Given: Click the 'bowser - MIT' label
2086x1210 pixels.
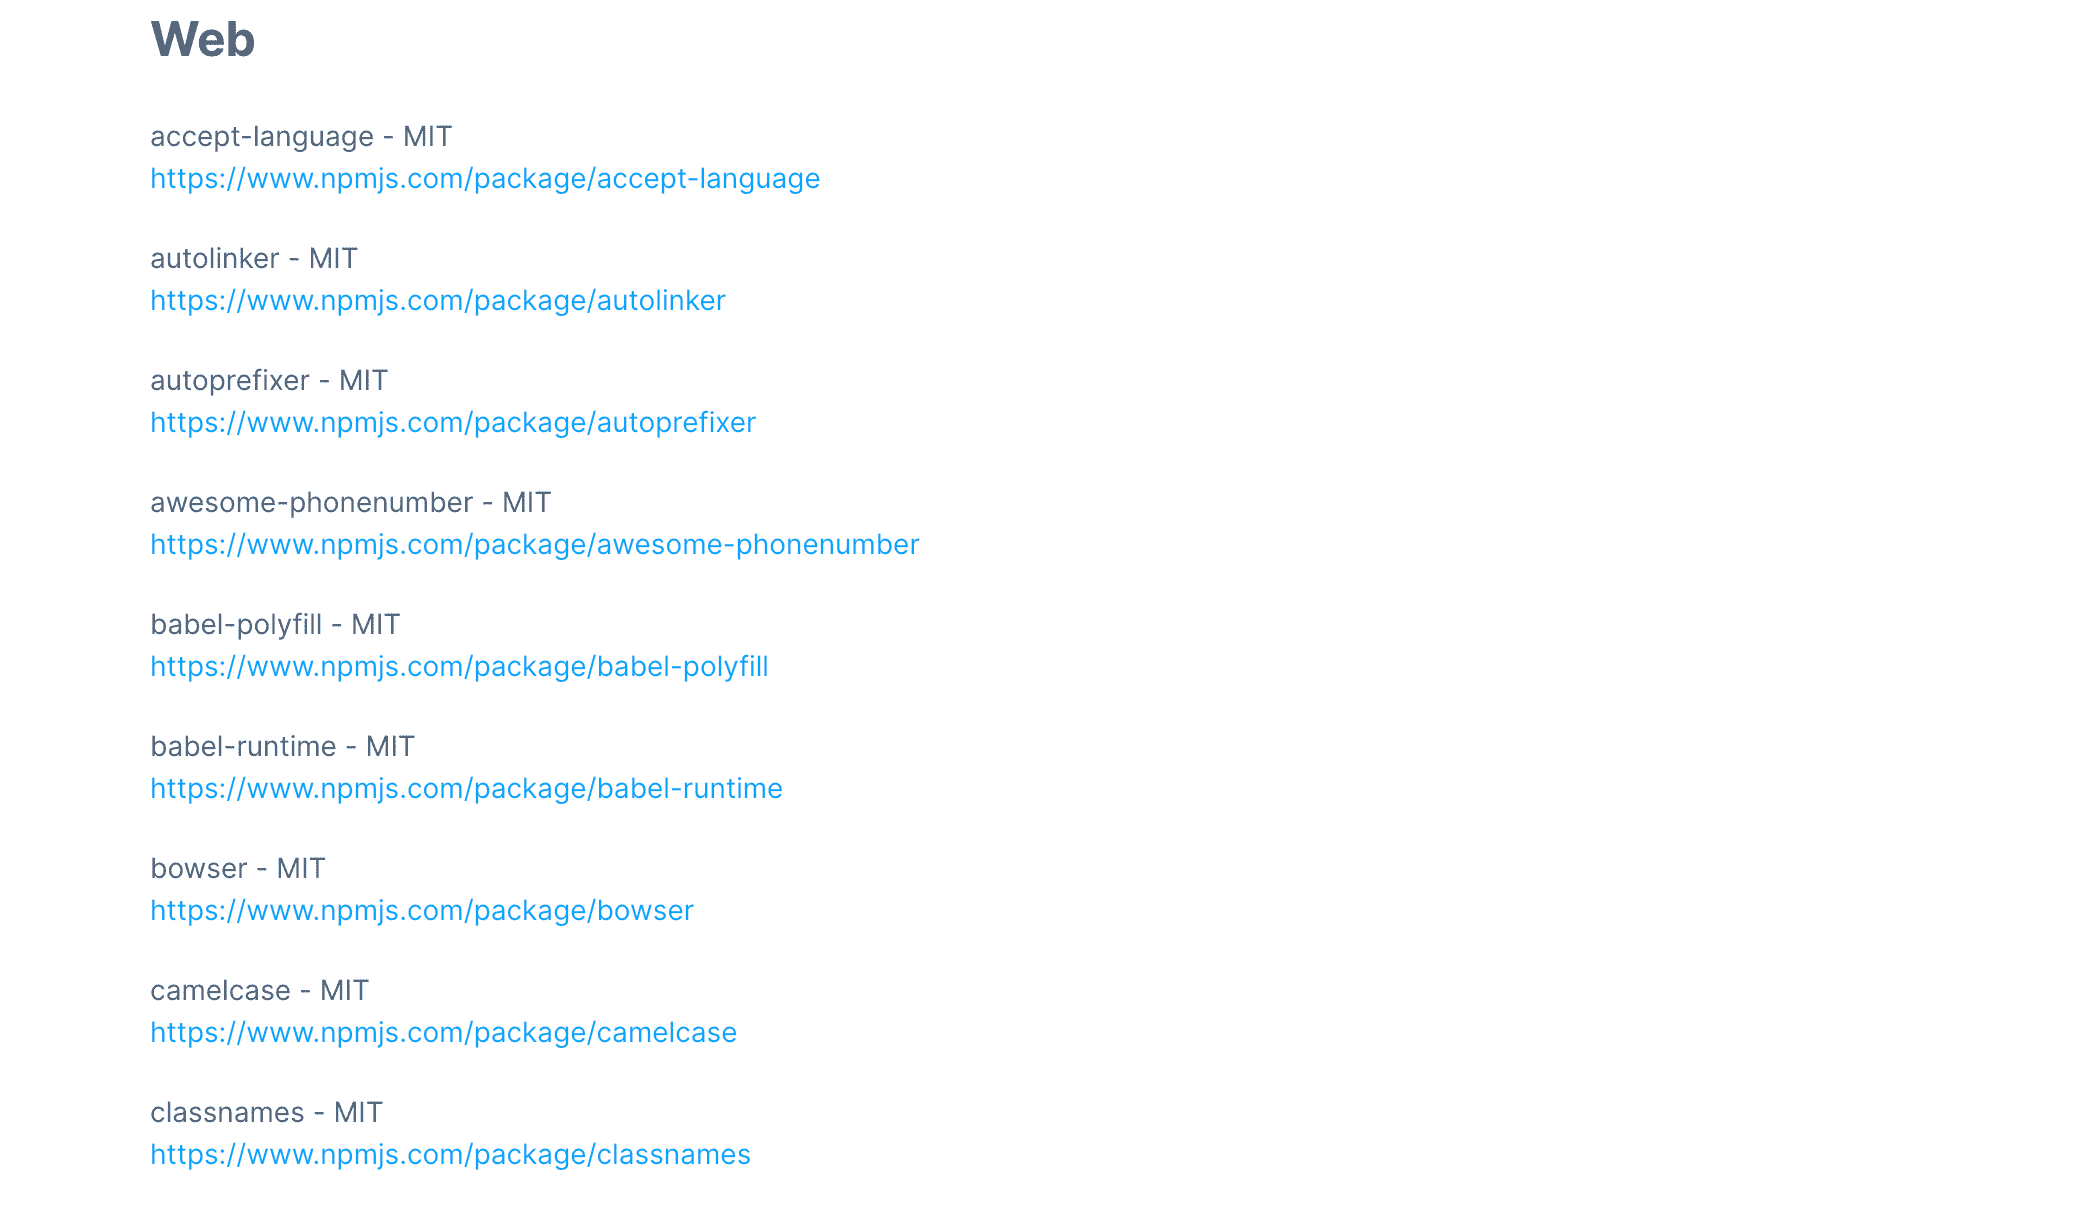Looking at the screenshot, I should click(x=238, y=869).
